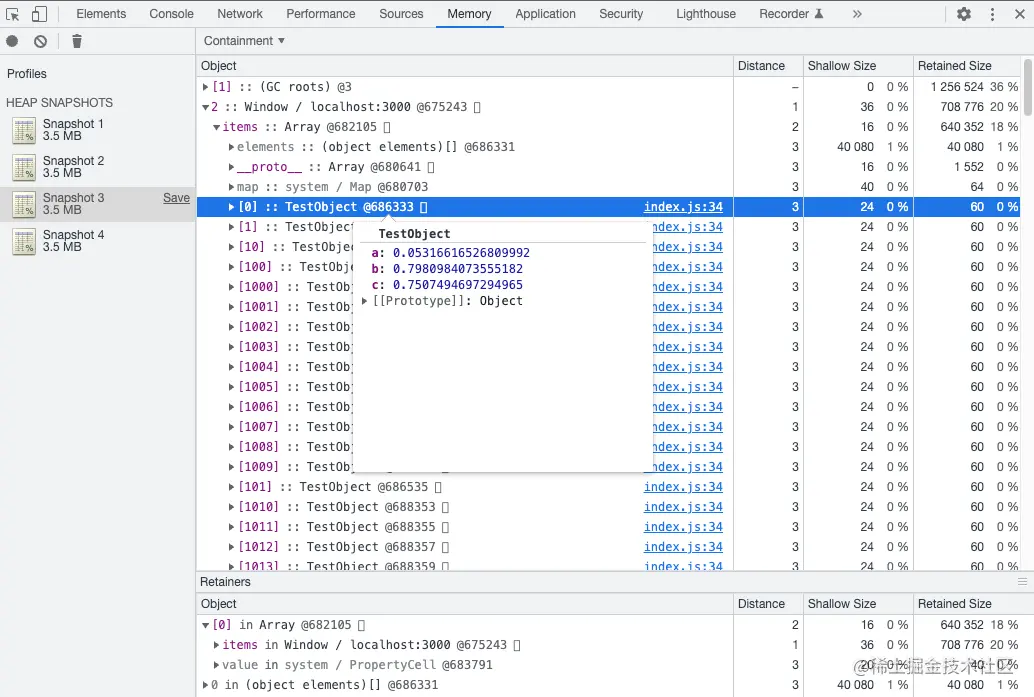The image size is (1034, 697).
Task: Open index.js:34 link on [1011] row
Action: [683, 527]
